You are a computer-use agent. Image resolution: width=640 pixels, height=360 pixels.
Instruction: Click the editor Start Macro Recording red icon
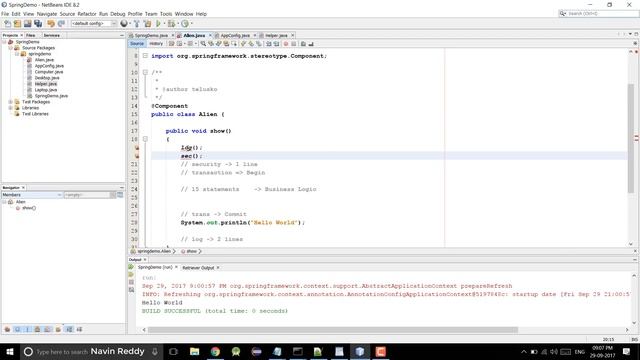(x=286, y=44)
